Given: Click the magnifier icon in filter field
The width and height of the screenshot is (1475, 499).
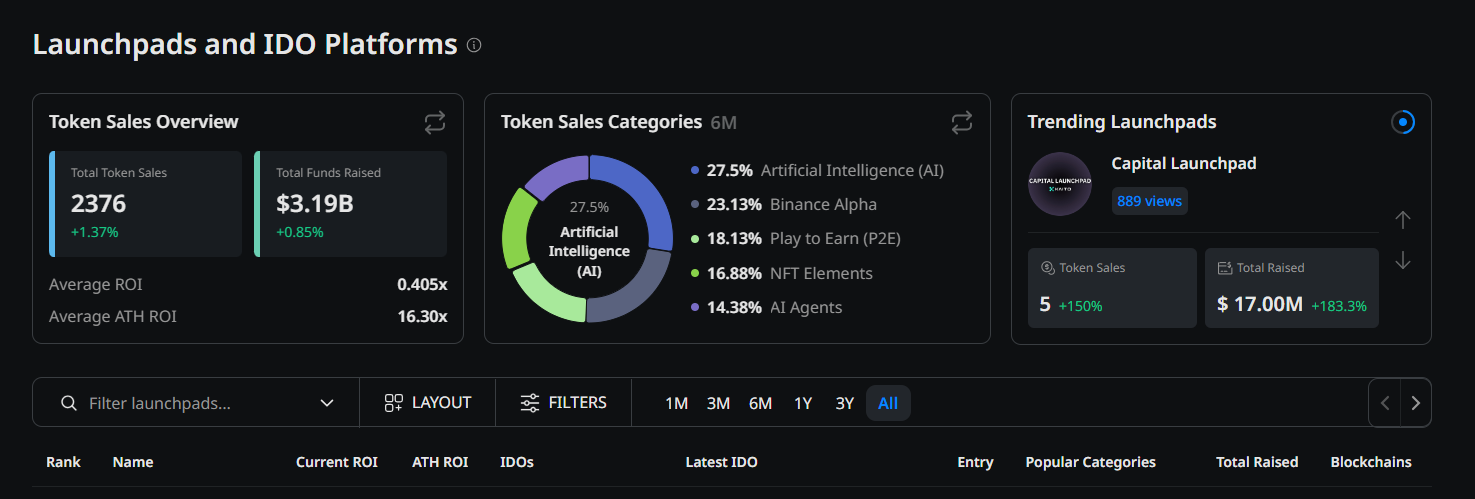Looking at the screenshot, I should click(x=69, y=403).
